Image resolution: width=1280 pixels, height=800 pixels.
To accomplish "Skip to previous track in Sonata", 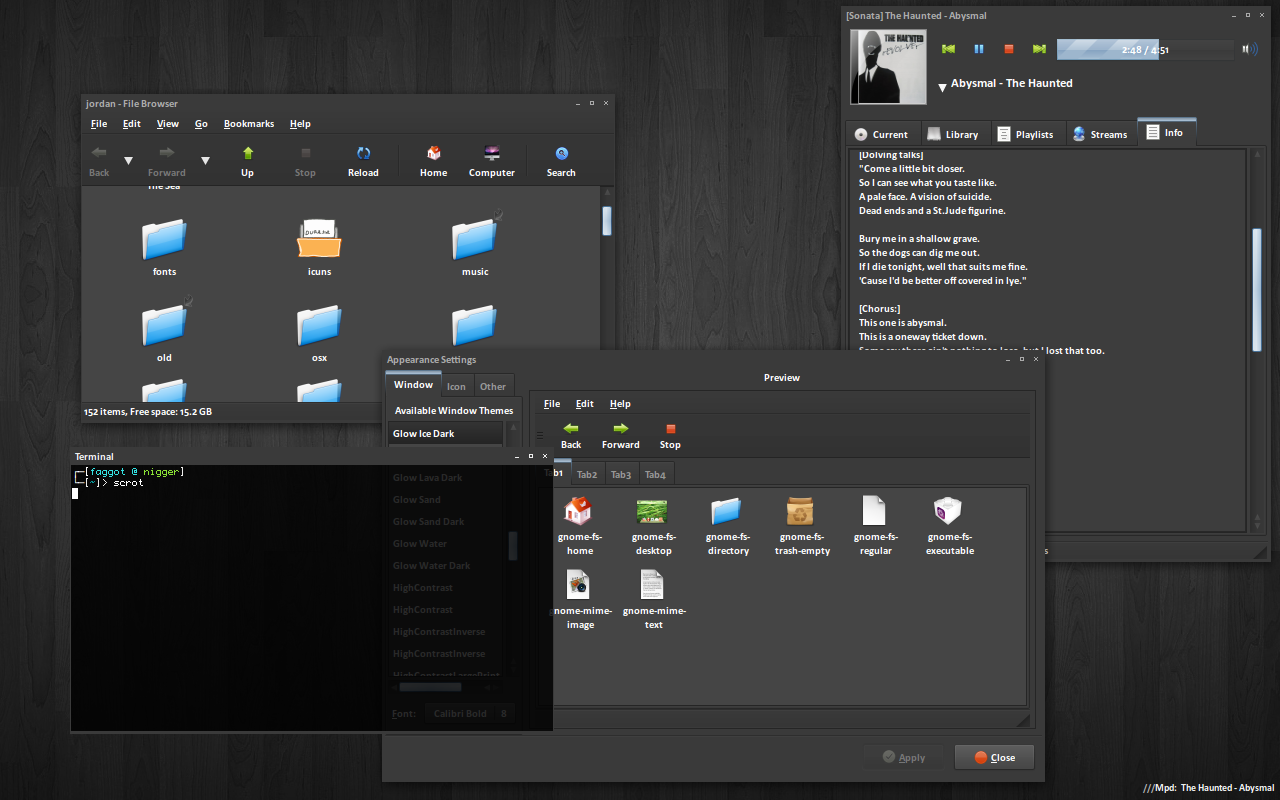I will [x=949, y=49].
